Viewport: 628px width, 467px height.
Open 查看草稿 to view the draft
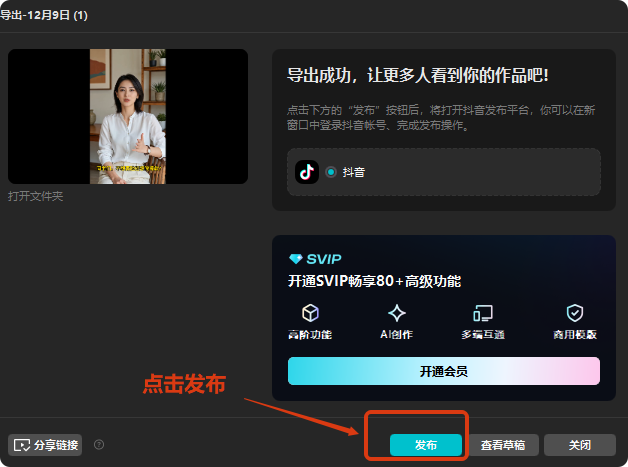pos(503,445)
